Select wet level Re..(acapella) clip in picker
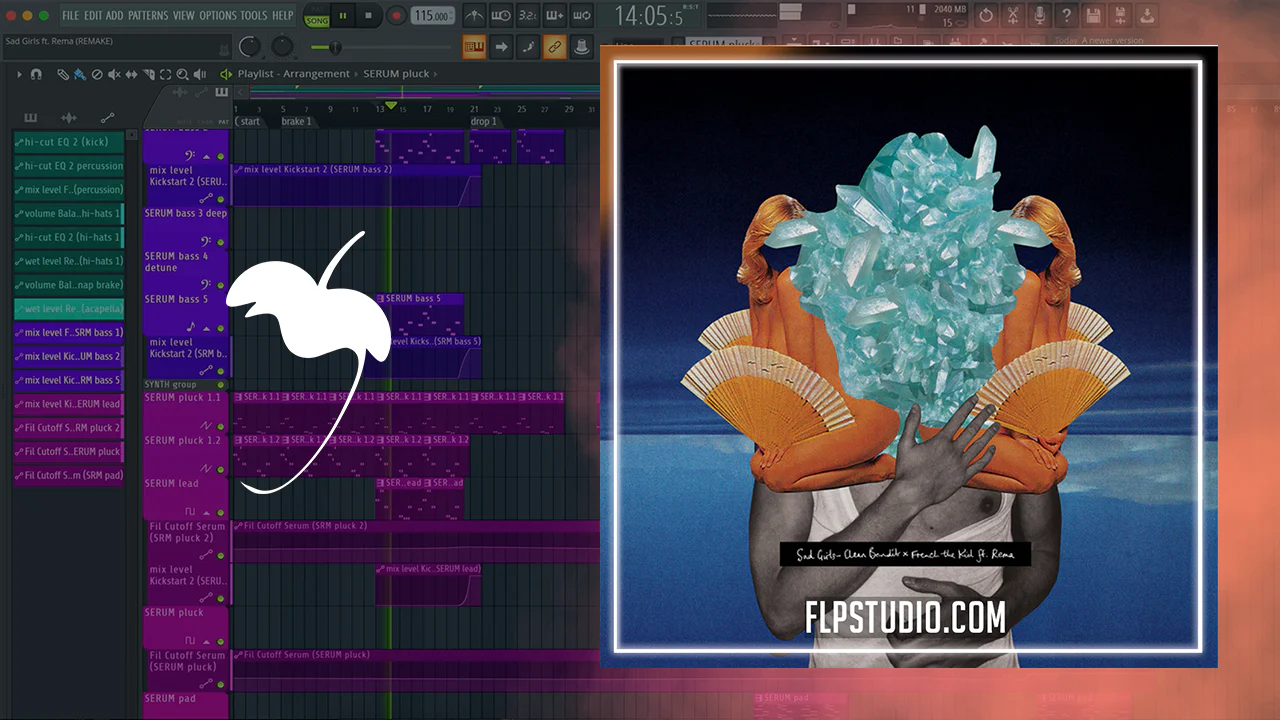Image resolution: width=1280 pixels, height=720 pixels. coord(68,309)
